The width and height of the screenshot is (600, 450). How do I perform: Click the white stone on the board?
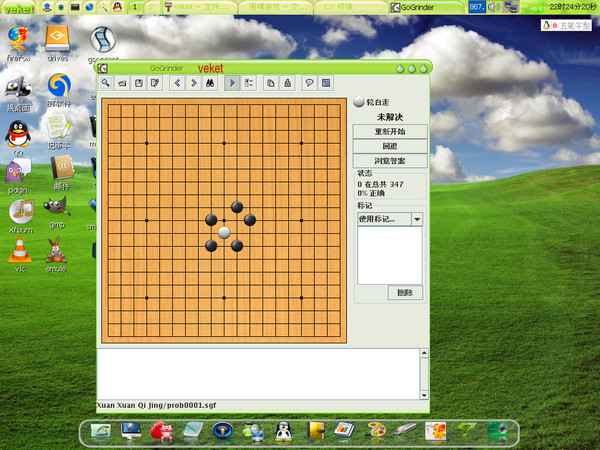(x=224, y=233)
